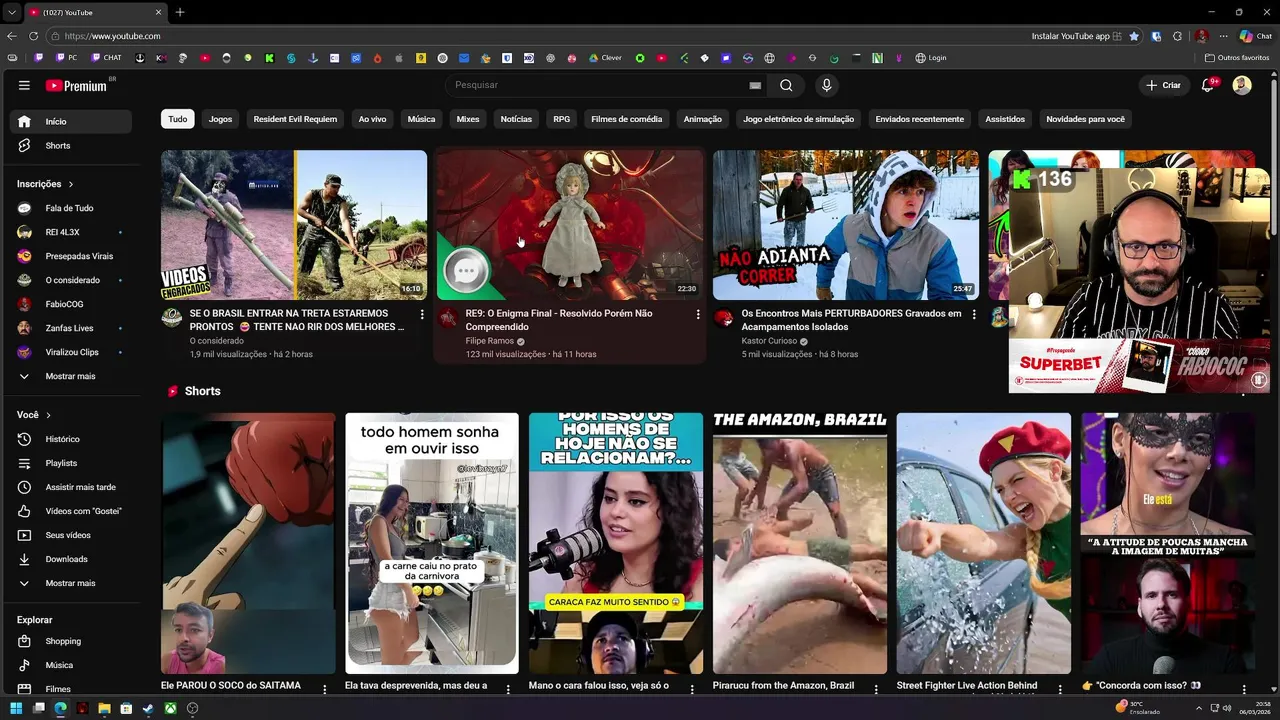Screen dimensions: 1280x720
Task: Select the Jogos filter chip
Action: pos(220,119)
